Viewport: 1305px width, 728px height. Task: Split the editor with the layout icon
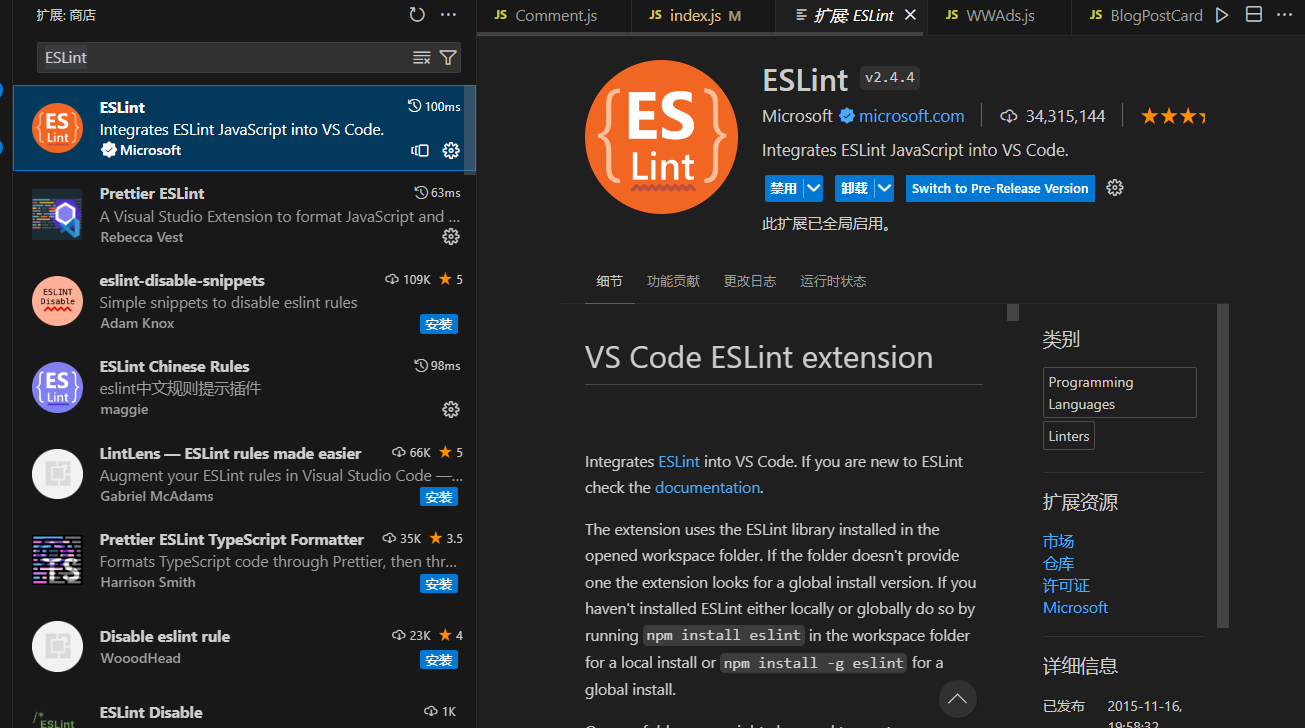tap(1254, 15)
